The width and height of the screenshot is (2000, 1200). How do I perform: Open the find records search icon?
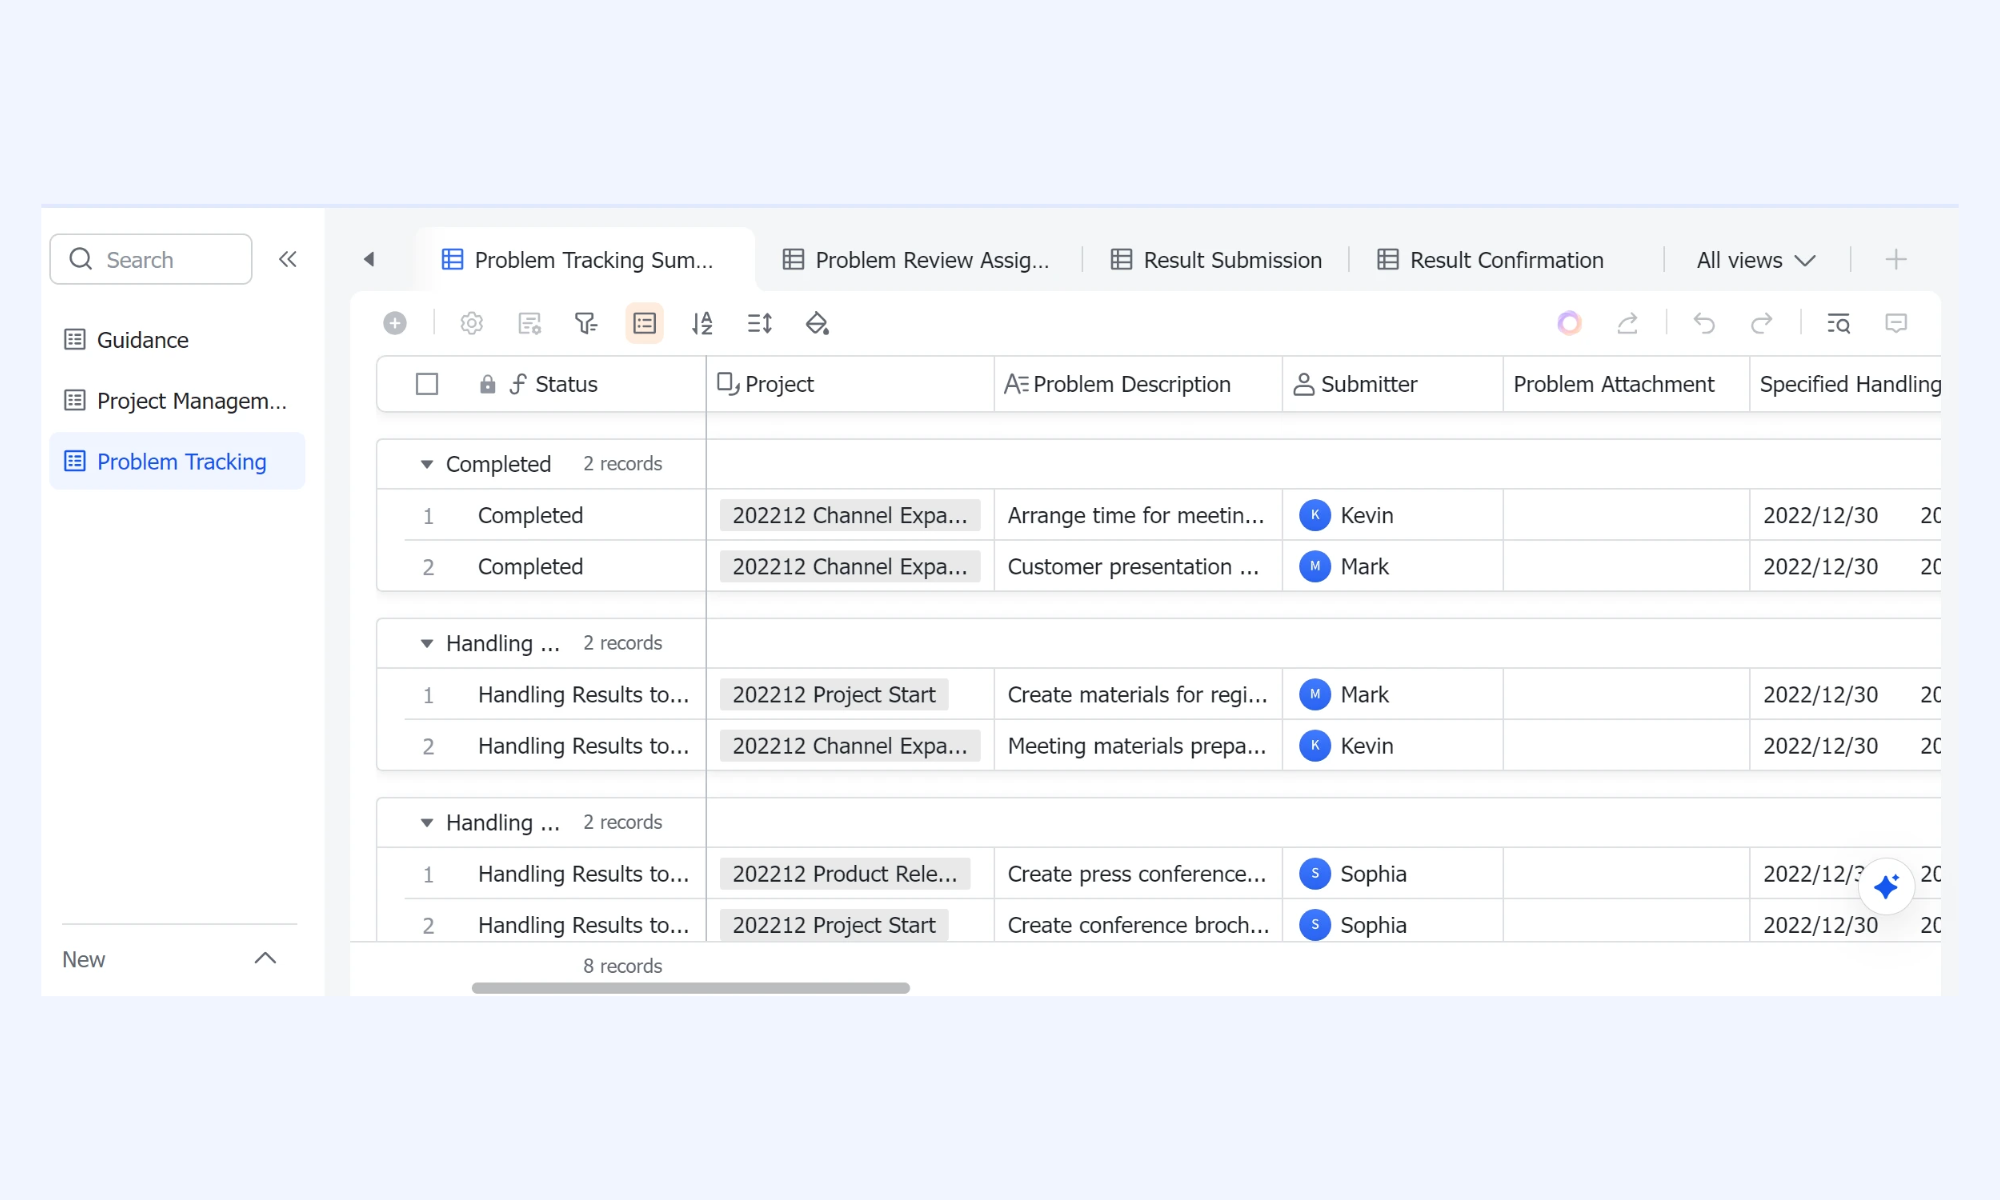pyautogui.click(x=1838, y=323)
